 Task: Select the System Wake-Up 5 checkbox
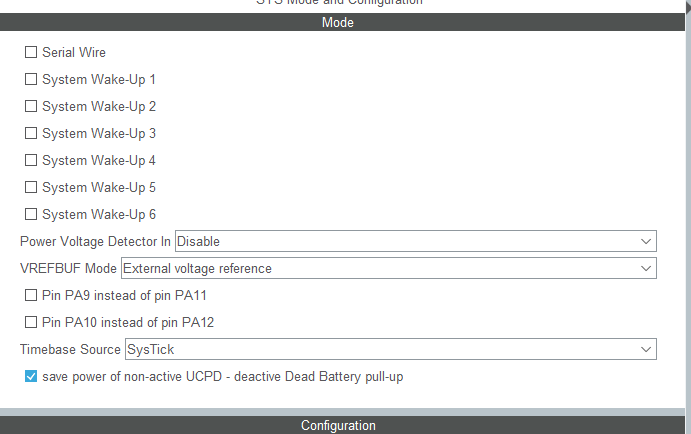(x=31, y=187)
